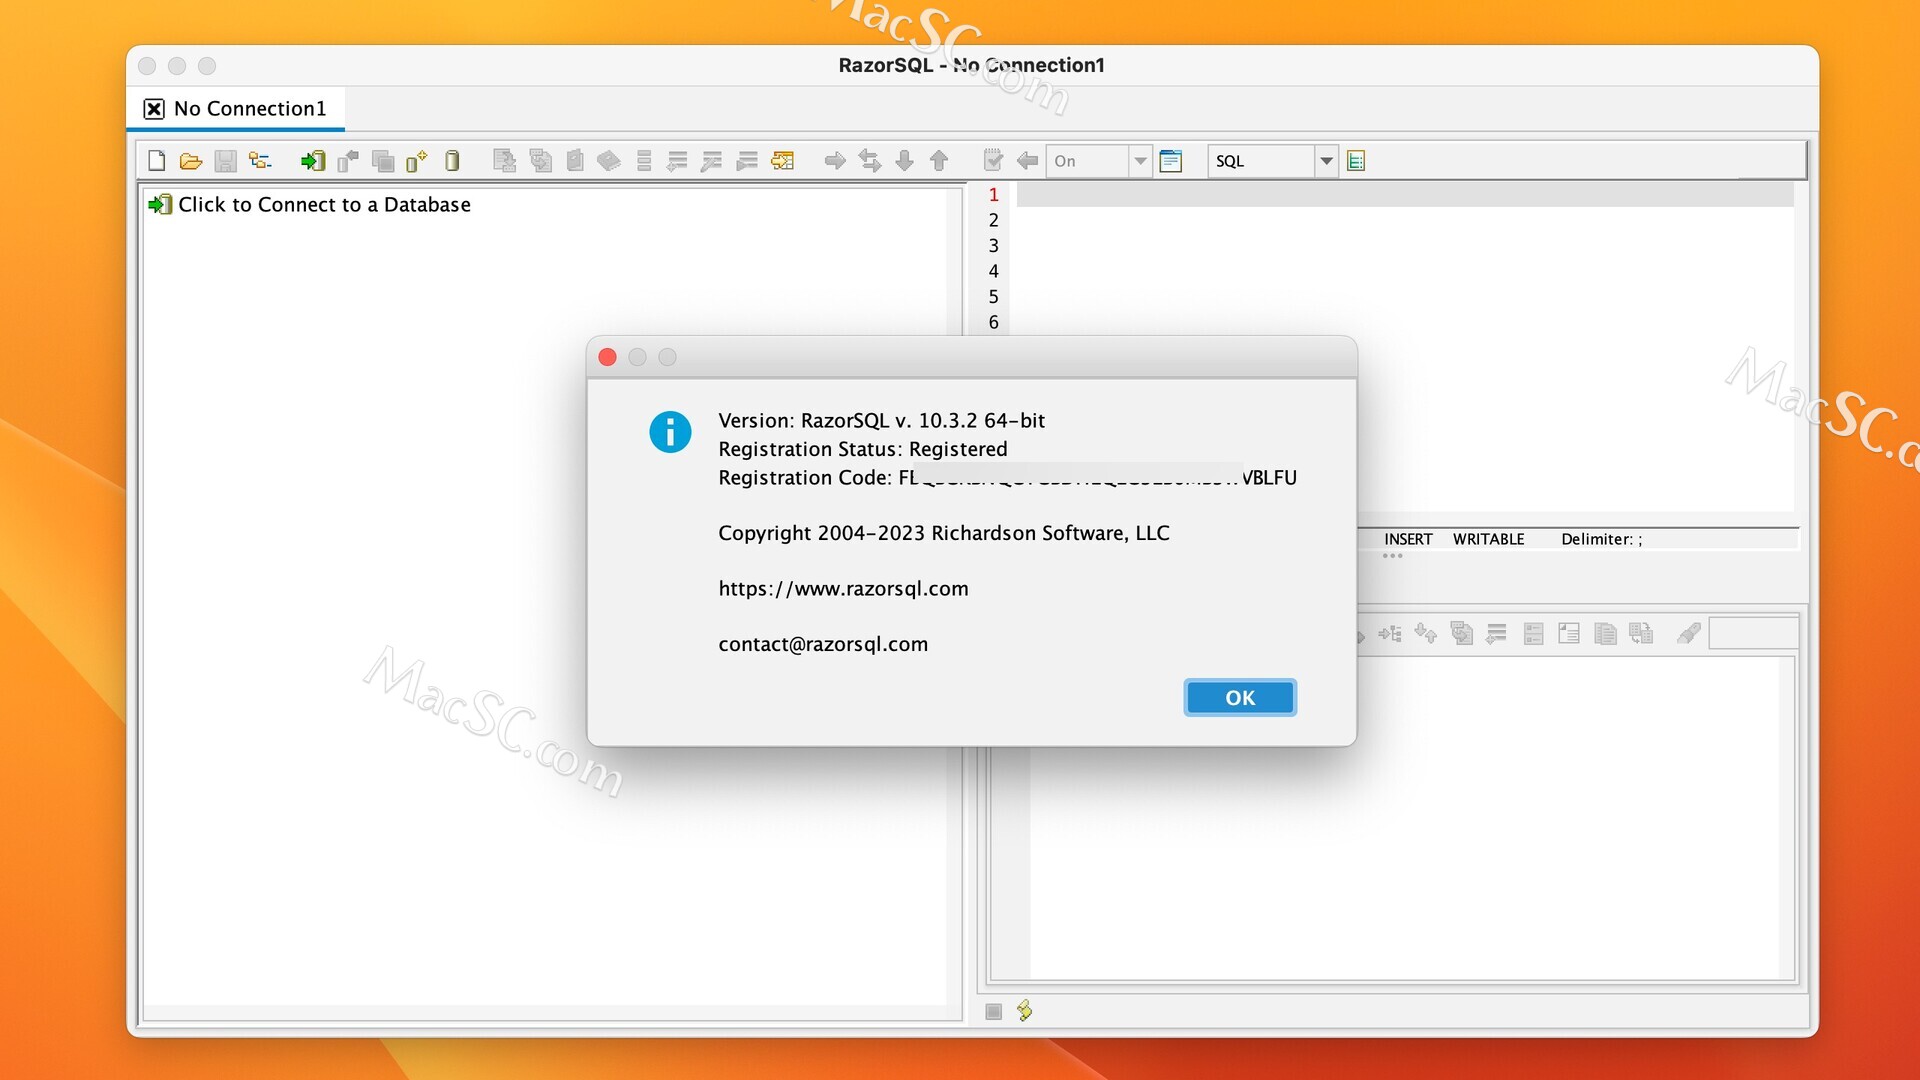Click the blue SQL editor window icon
The width and height of the screenshot is (1920, 1080).
pos(1171,161)
